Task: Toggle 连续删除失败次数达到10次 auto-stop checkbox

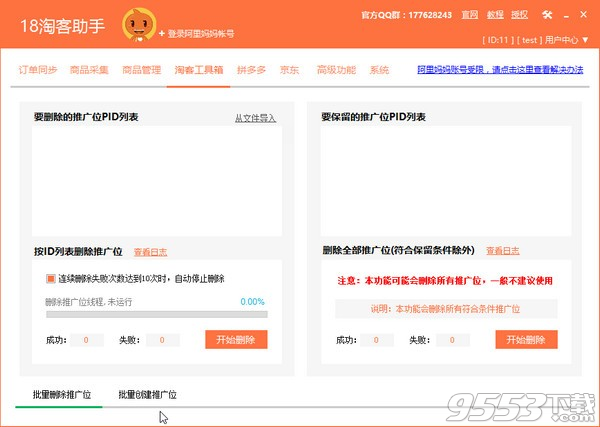Action: click(51, 279)
